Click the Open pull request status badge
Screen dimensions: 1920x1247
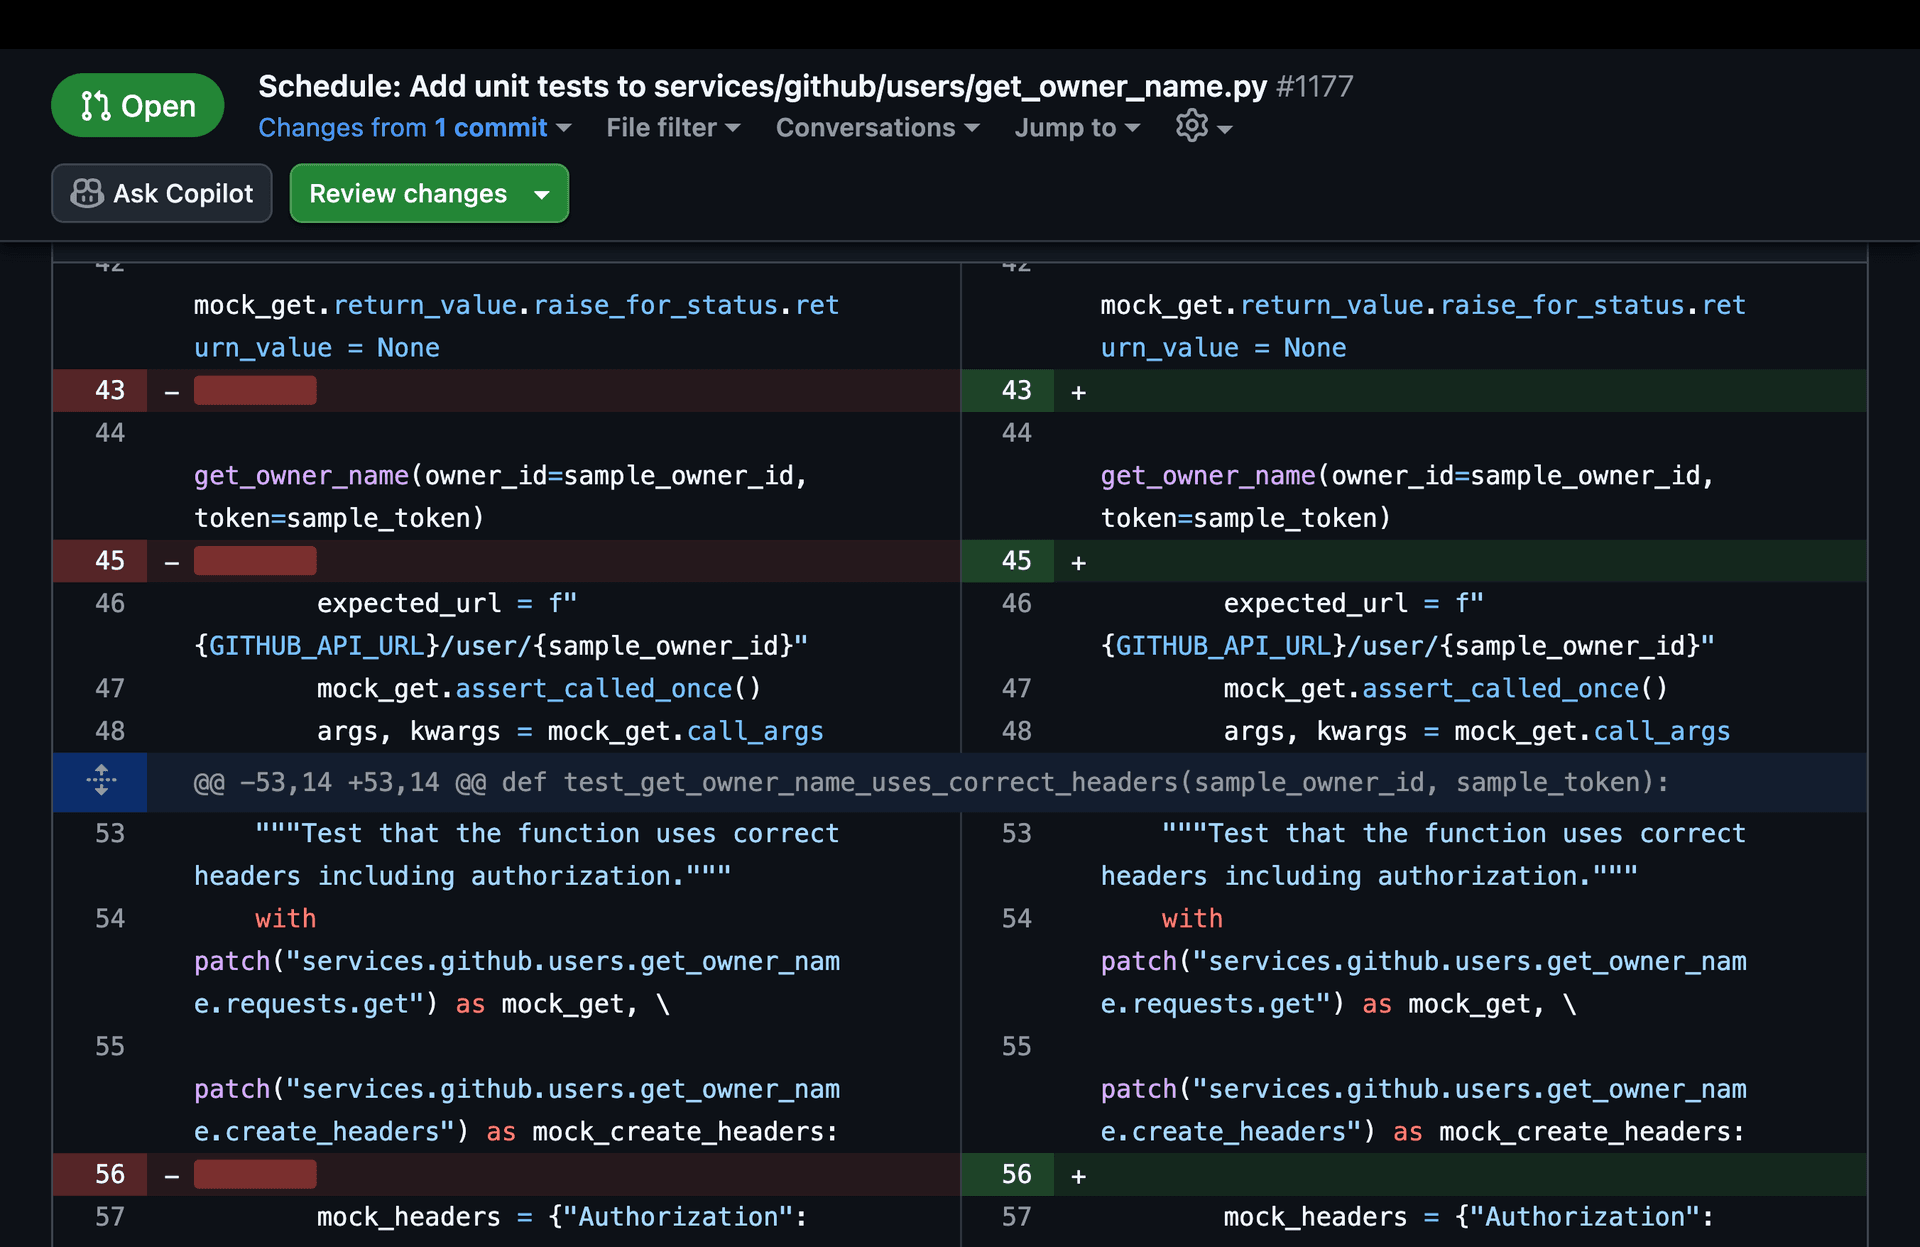tap(137, 105)
